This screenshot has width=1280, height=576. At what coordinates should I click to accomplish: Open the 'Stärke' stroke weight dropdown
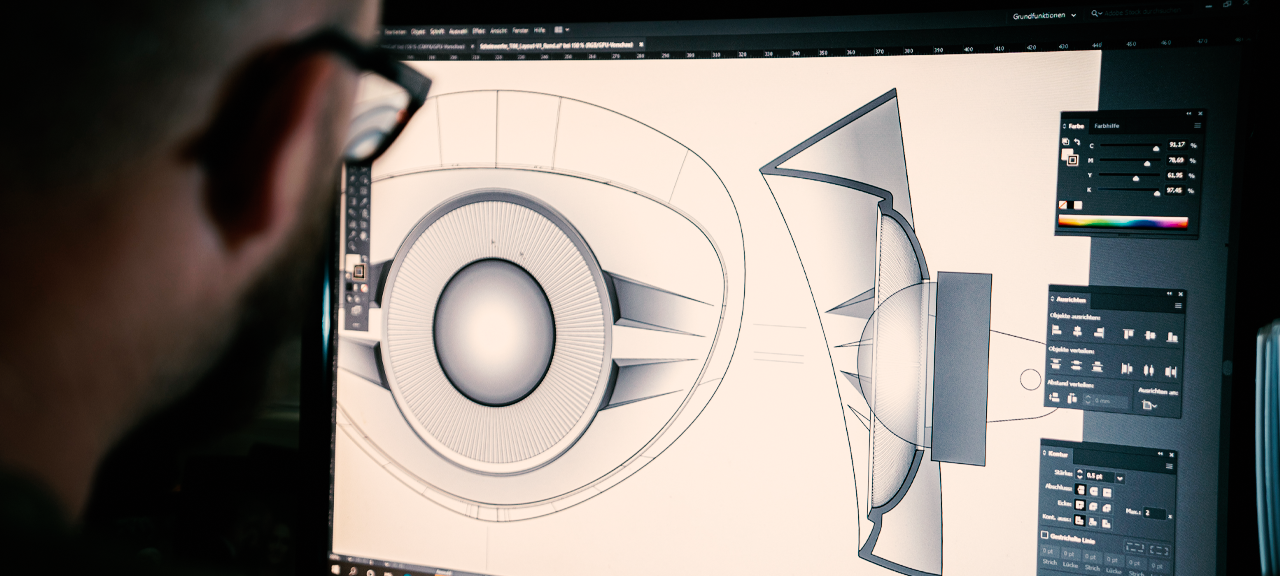click(x=1120, y=478)
